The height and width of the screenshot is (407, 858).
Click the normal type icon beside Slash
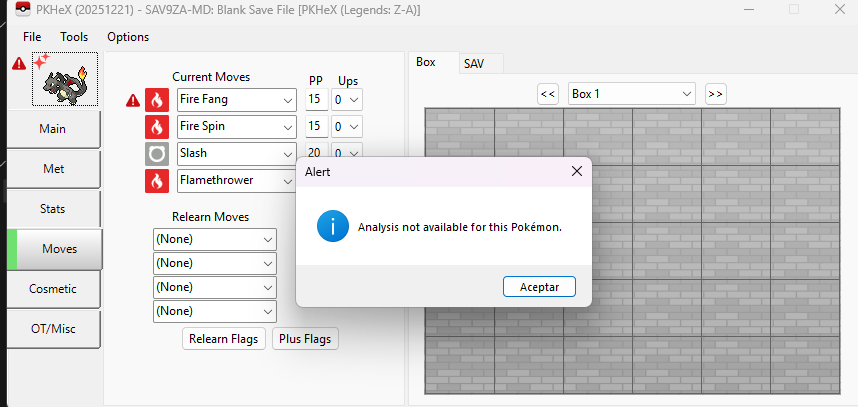[x=157, y=154]
